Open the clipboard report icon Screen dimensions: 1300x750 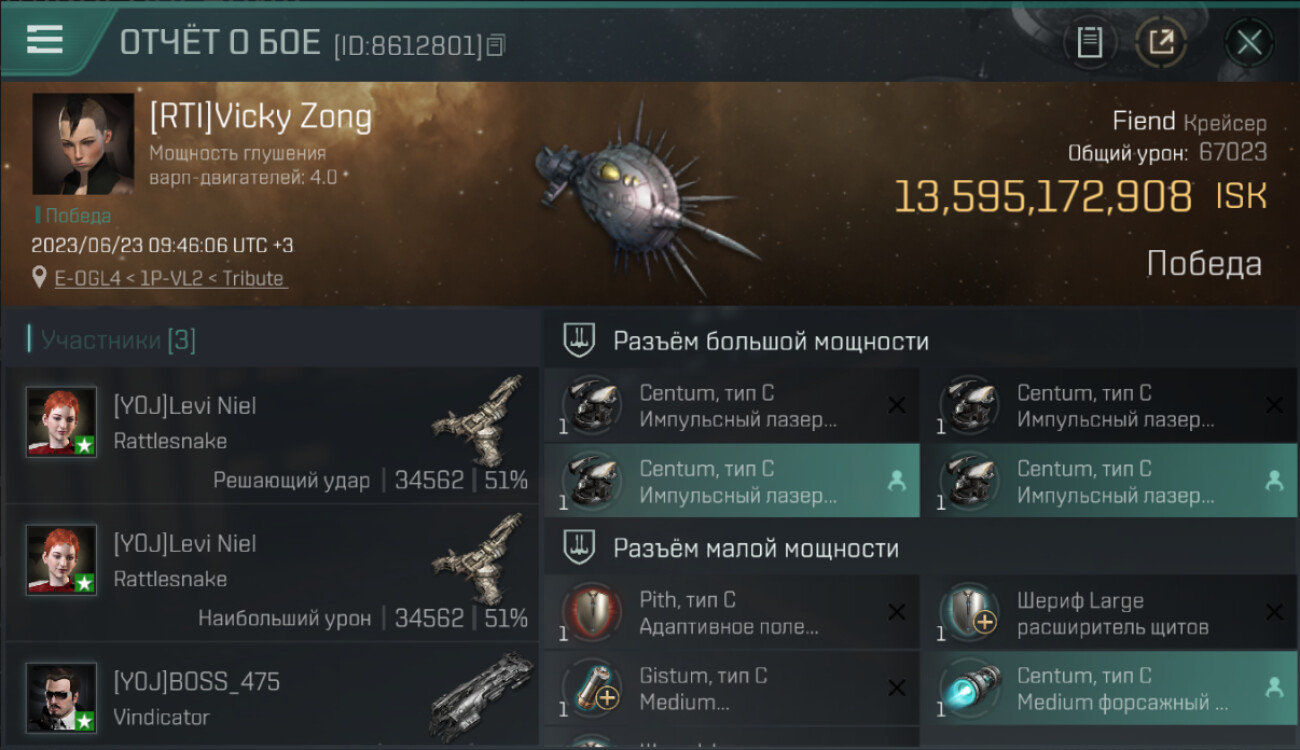tap(1089, 43)
